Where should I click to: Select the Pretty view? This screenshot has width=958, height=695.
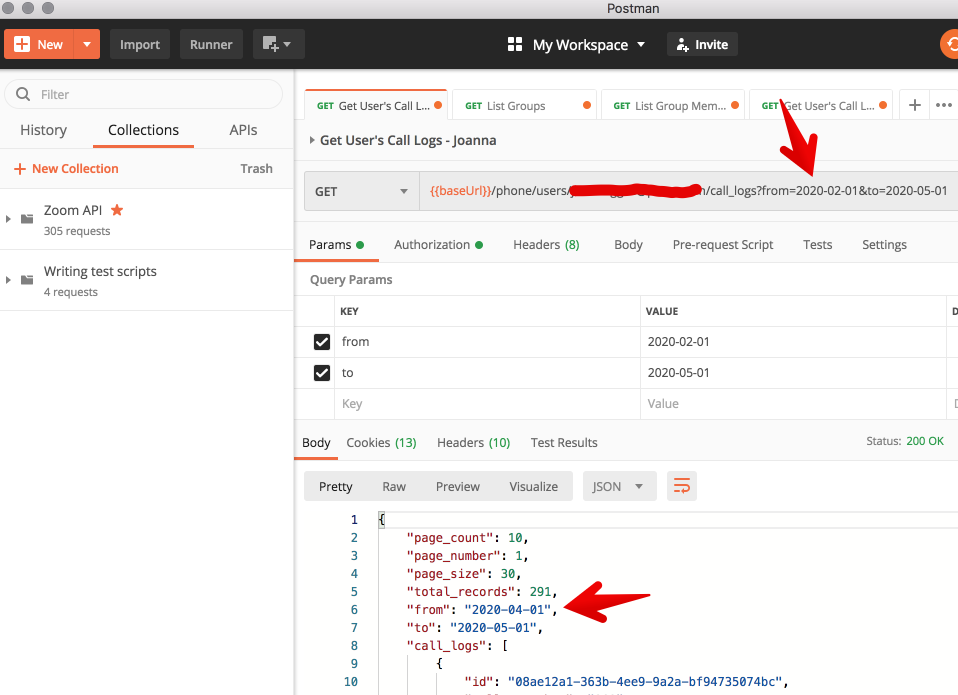(335, 487)
